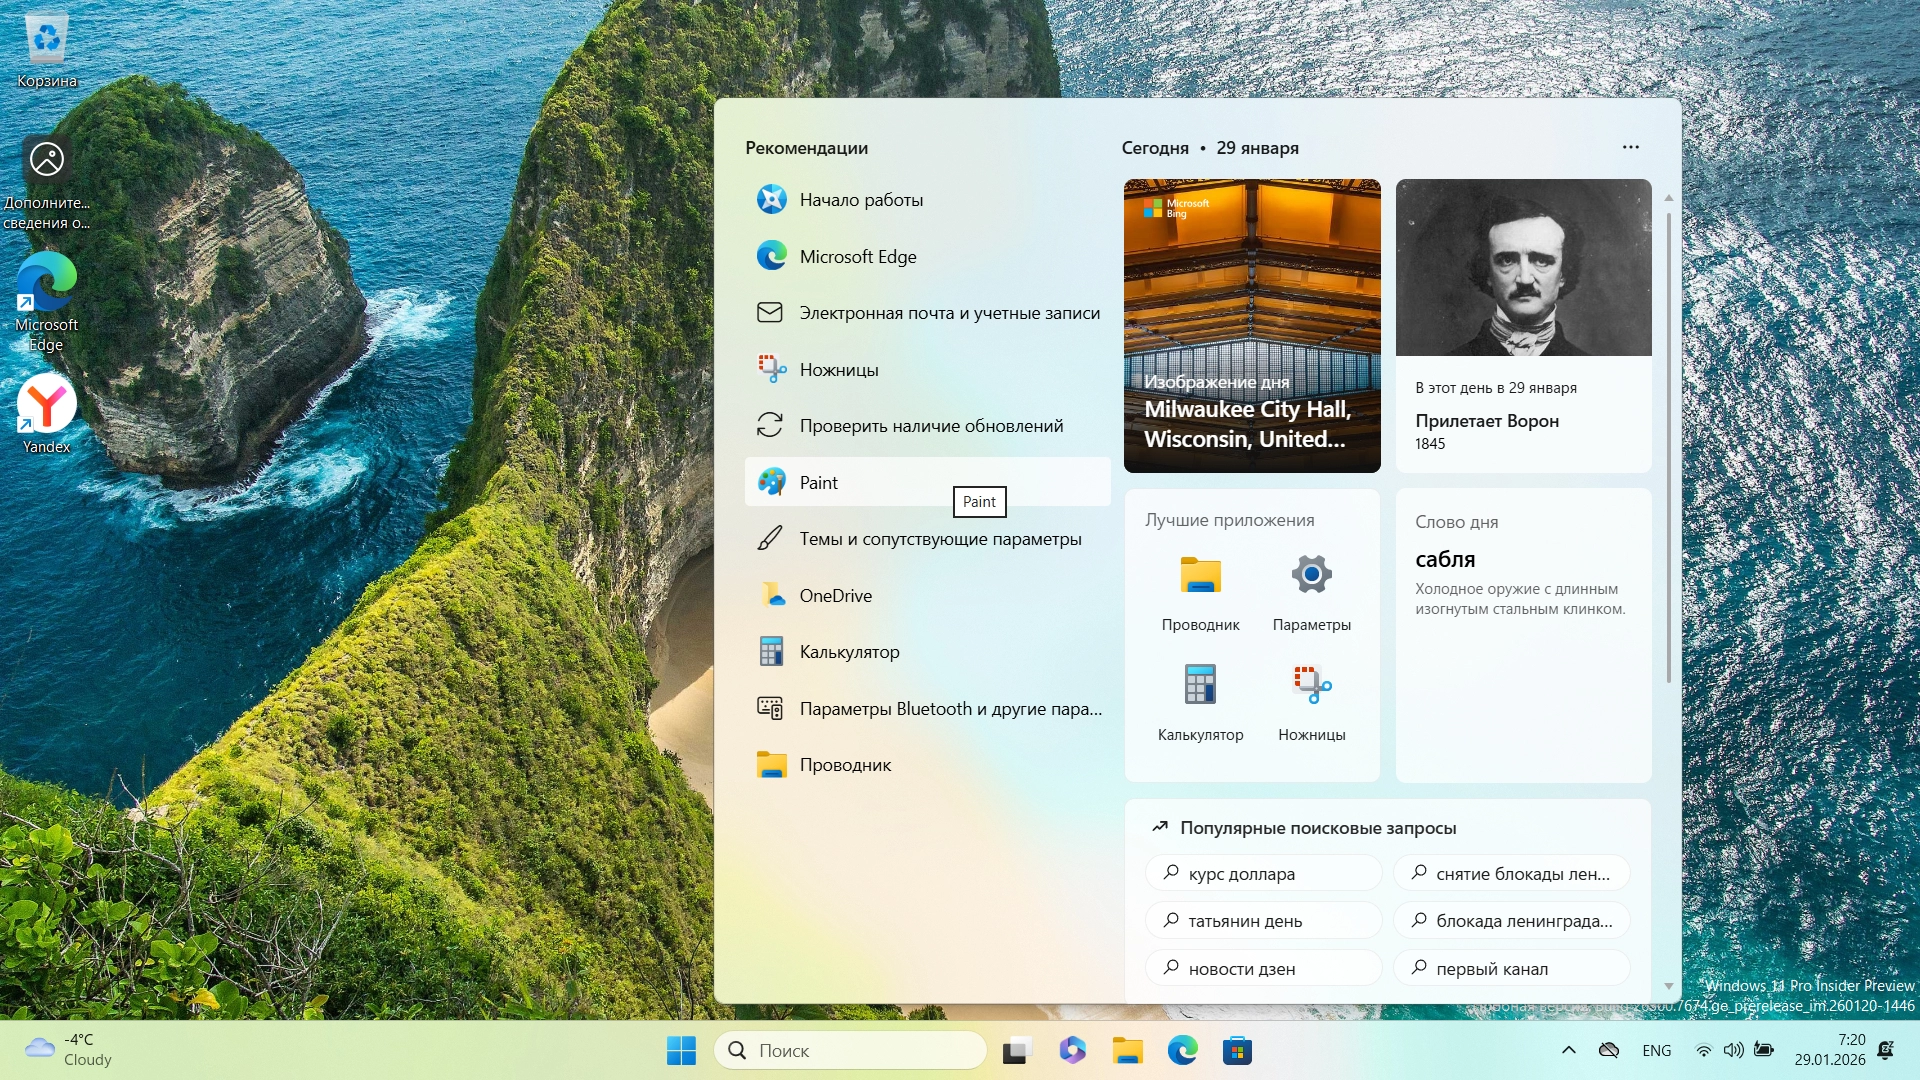Click scroll-down arrow of search panel scrollbar
The width and height of the screenshot is (1920, 1080).
click(x=1668, y=987)
